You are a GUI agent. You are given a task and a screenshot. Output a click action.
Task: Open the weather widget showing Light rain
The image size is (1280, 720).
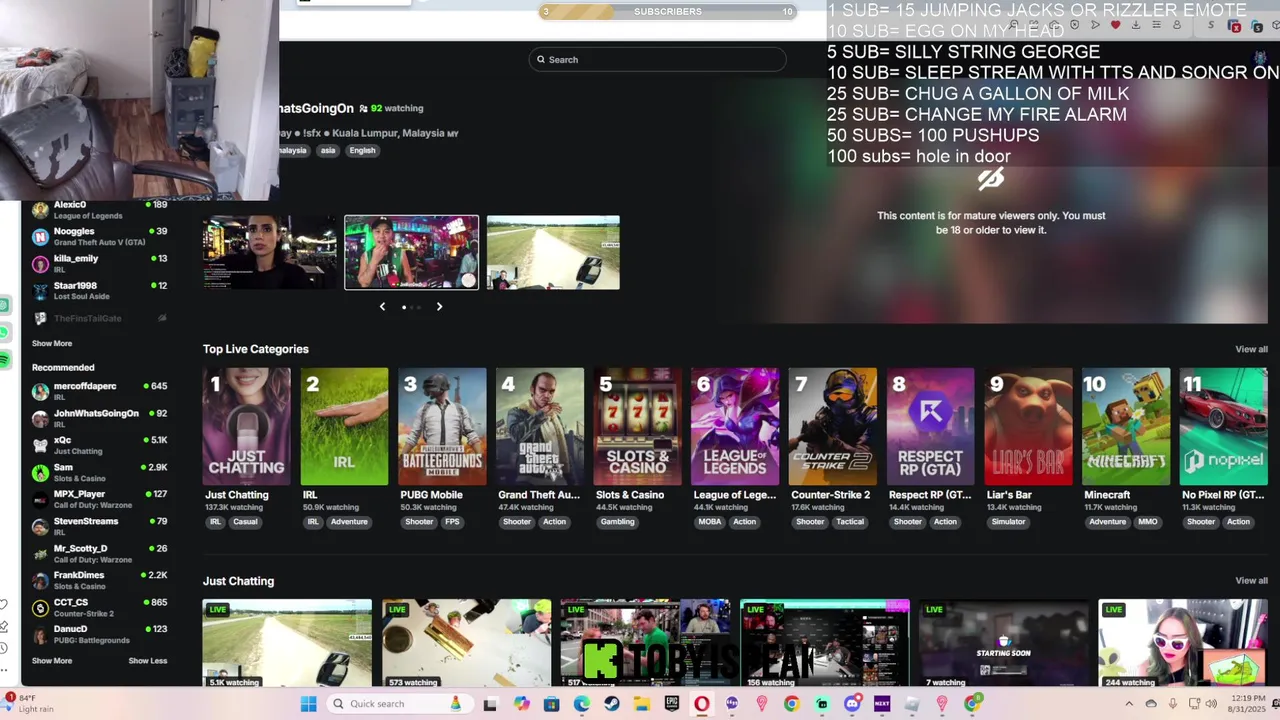(29, 704)
